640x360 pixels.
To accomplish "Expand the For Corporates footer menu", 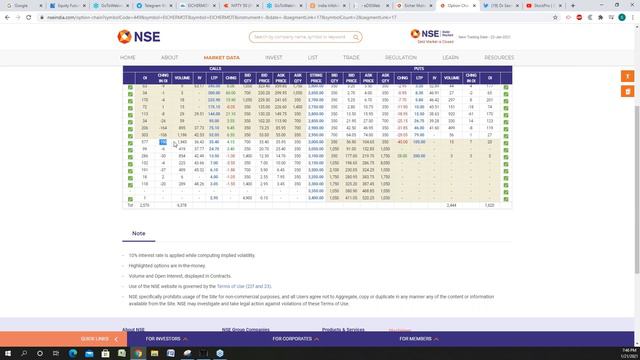I will tap(296, 339).
